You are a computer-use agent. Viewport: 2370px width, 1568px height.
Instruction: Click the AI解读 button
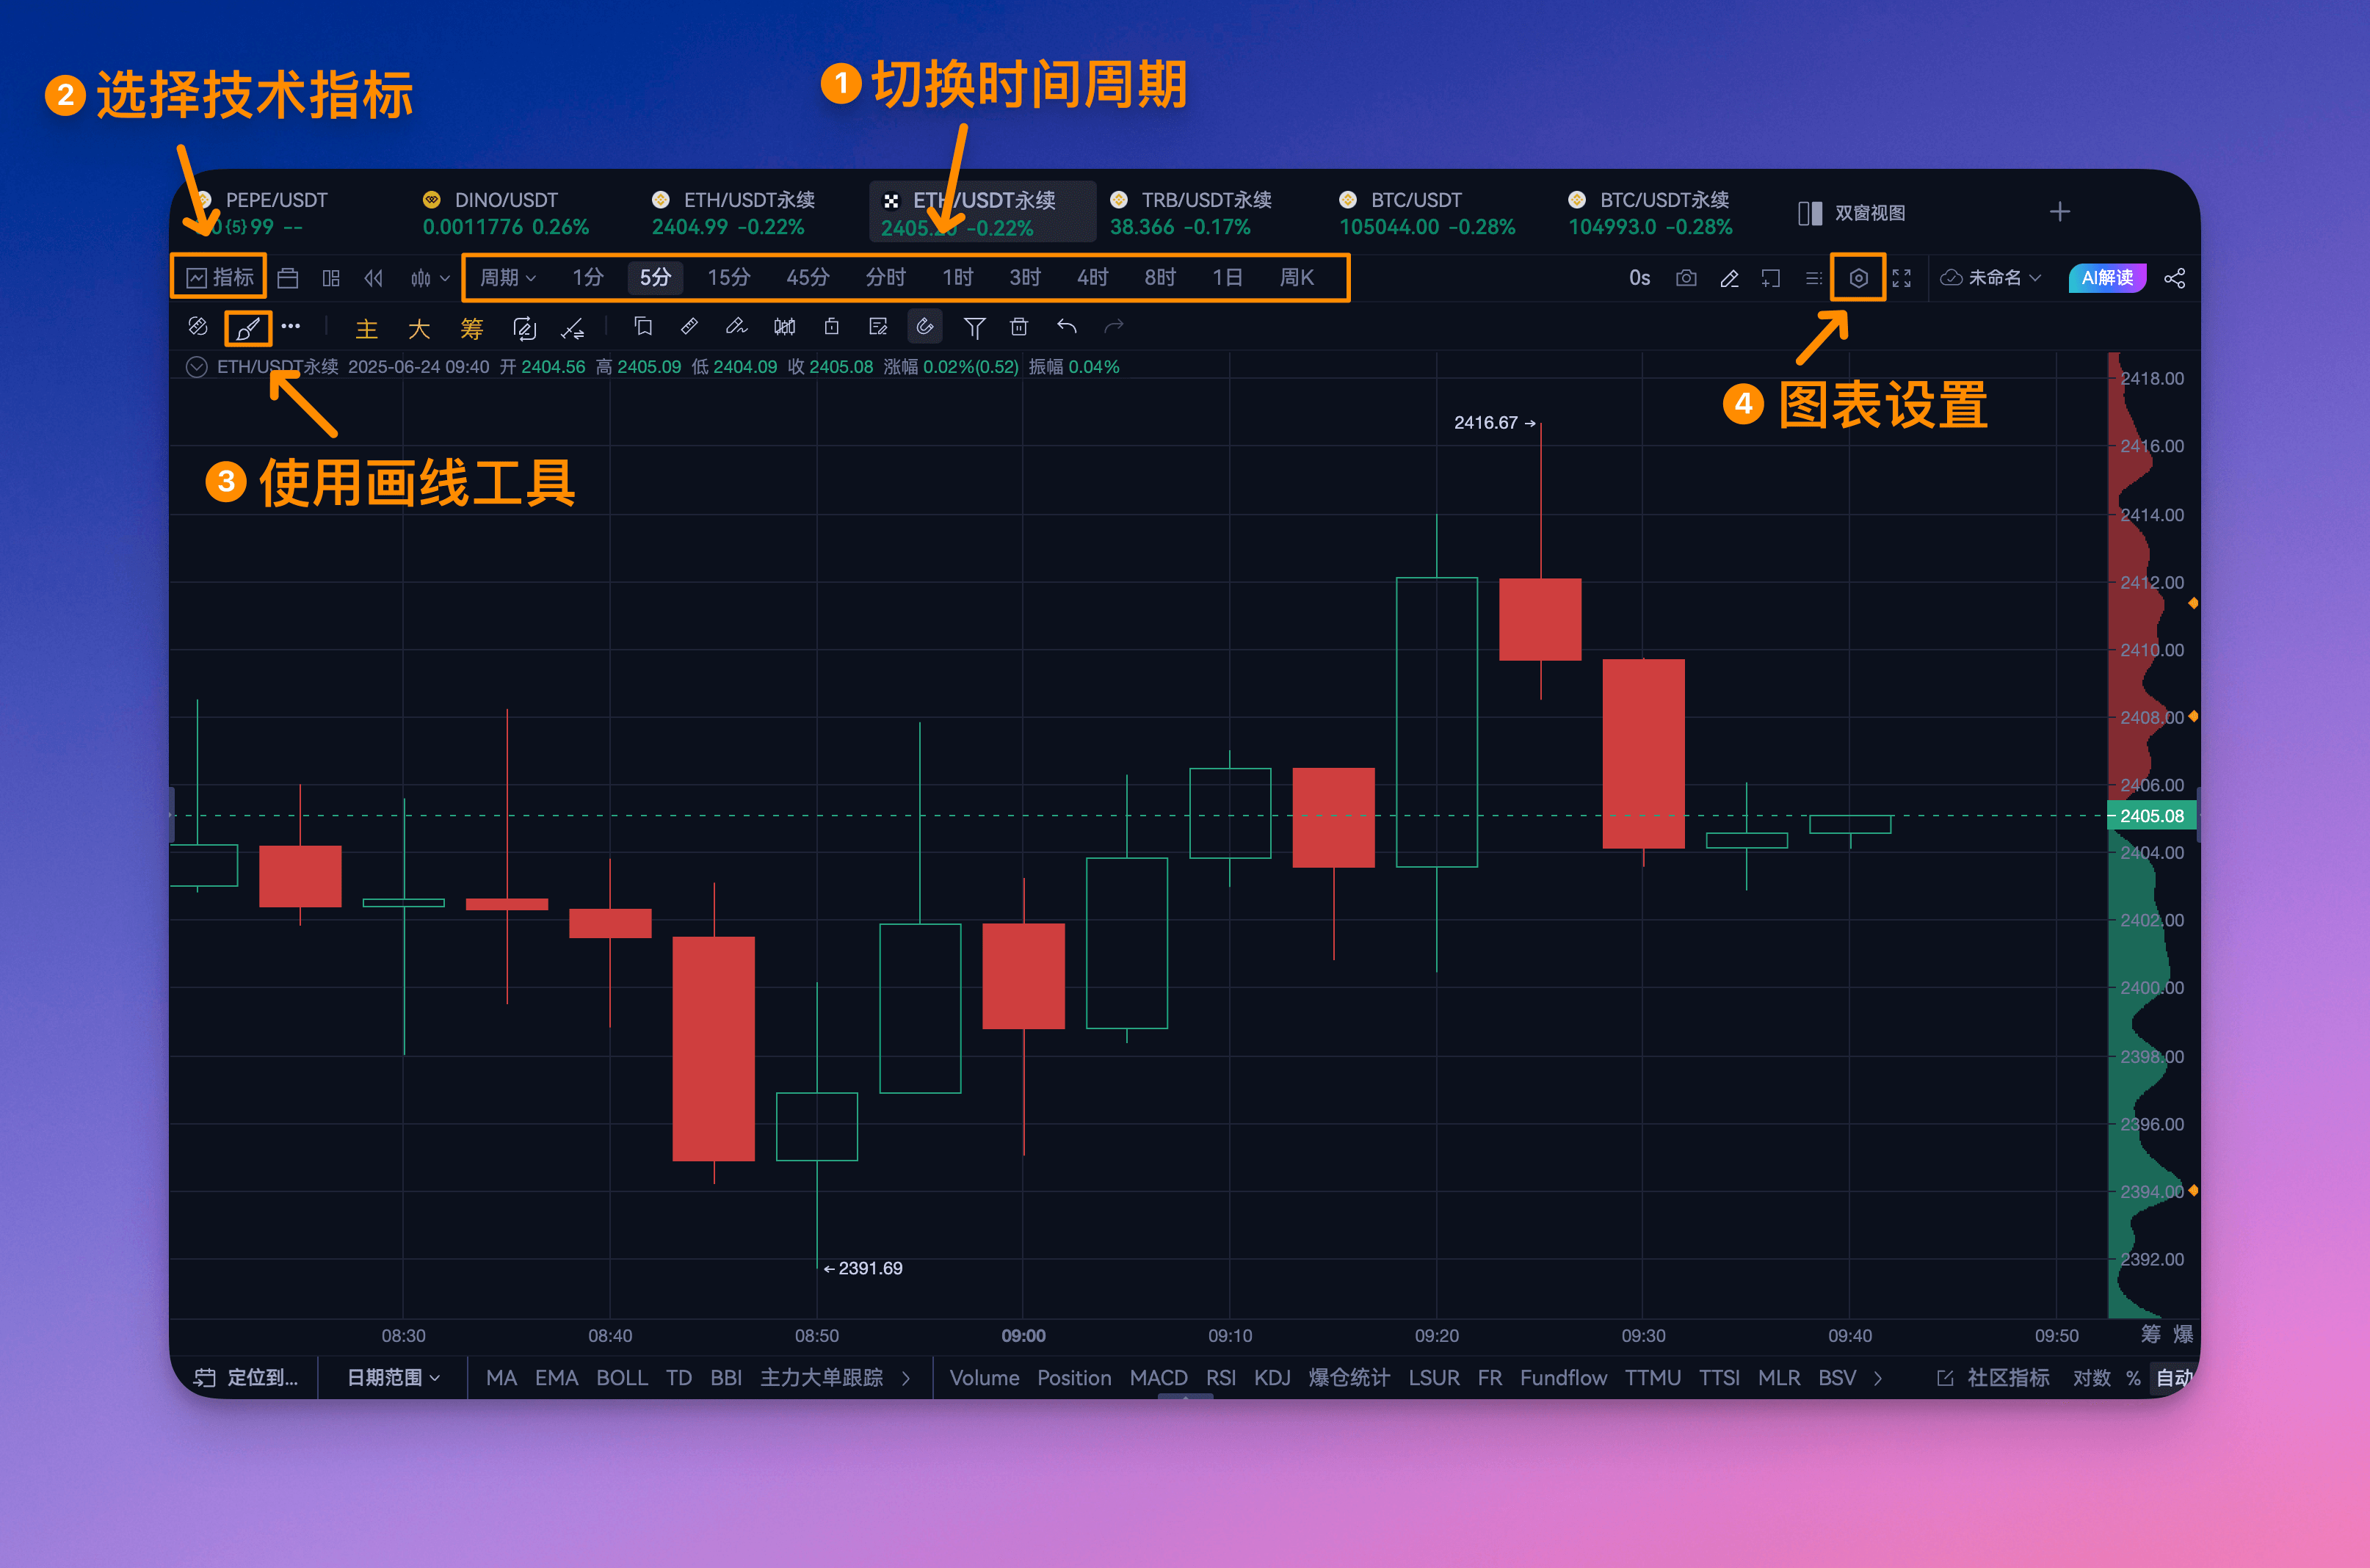2107,278
